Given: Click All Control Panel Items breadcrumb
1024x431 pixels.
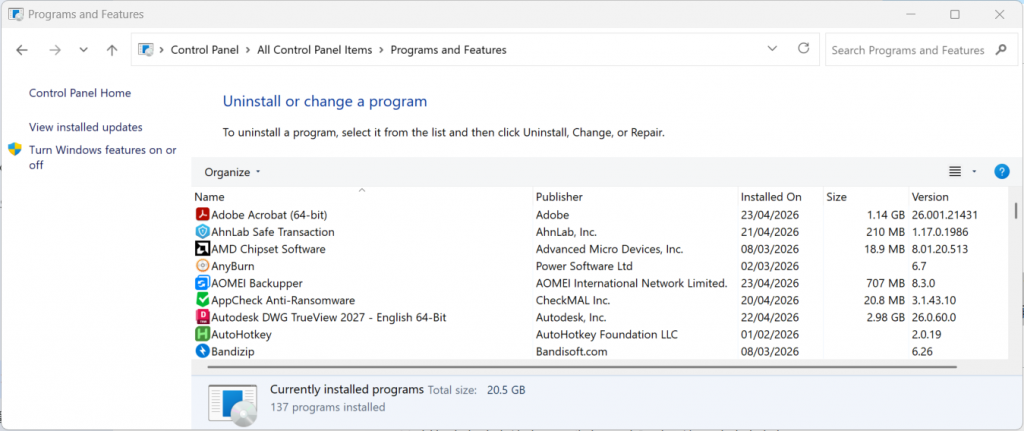Looking at the screenshot, I should pyautogui.click(x=315, y=50).
